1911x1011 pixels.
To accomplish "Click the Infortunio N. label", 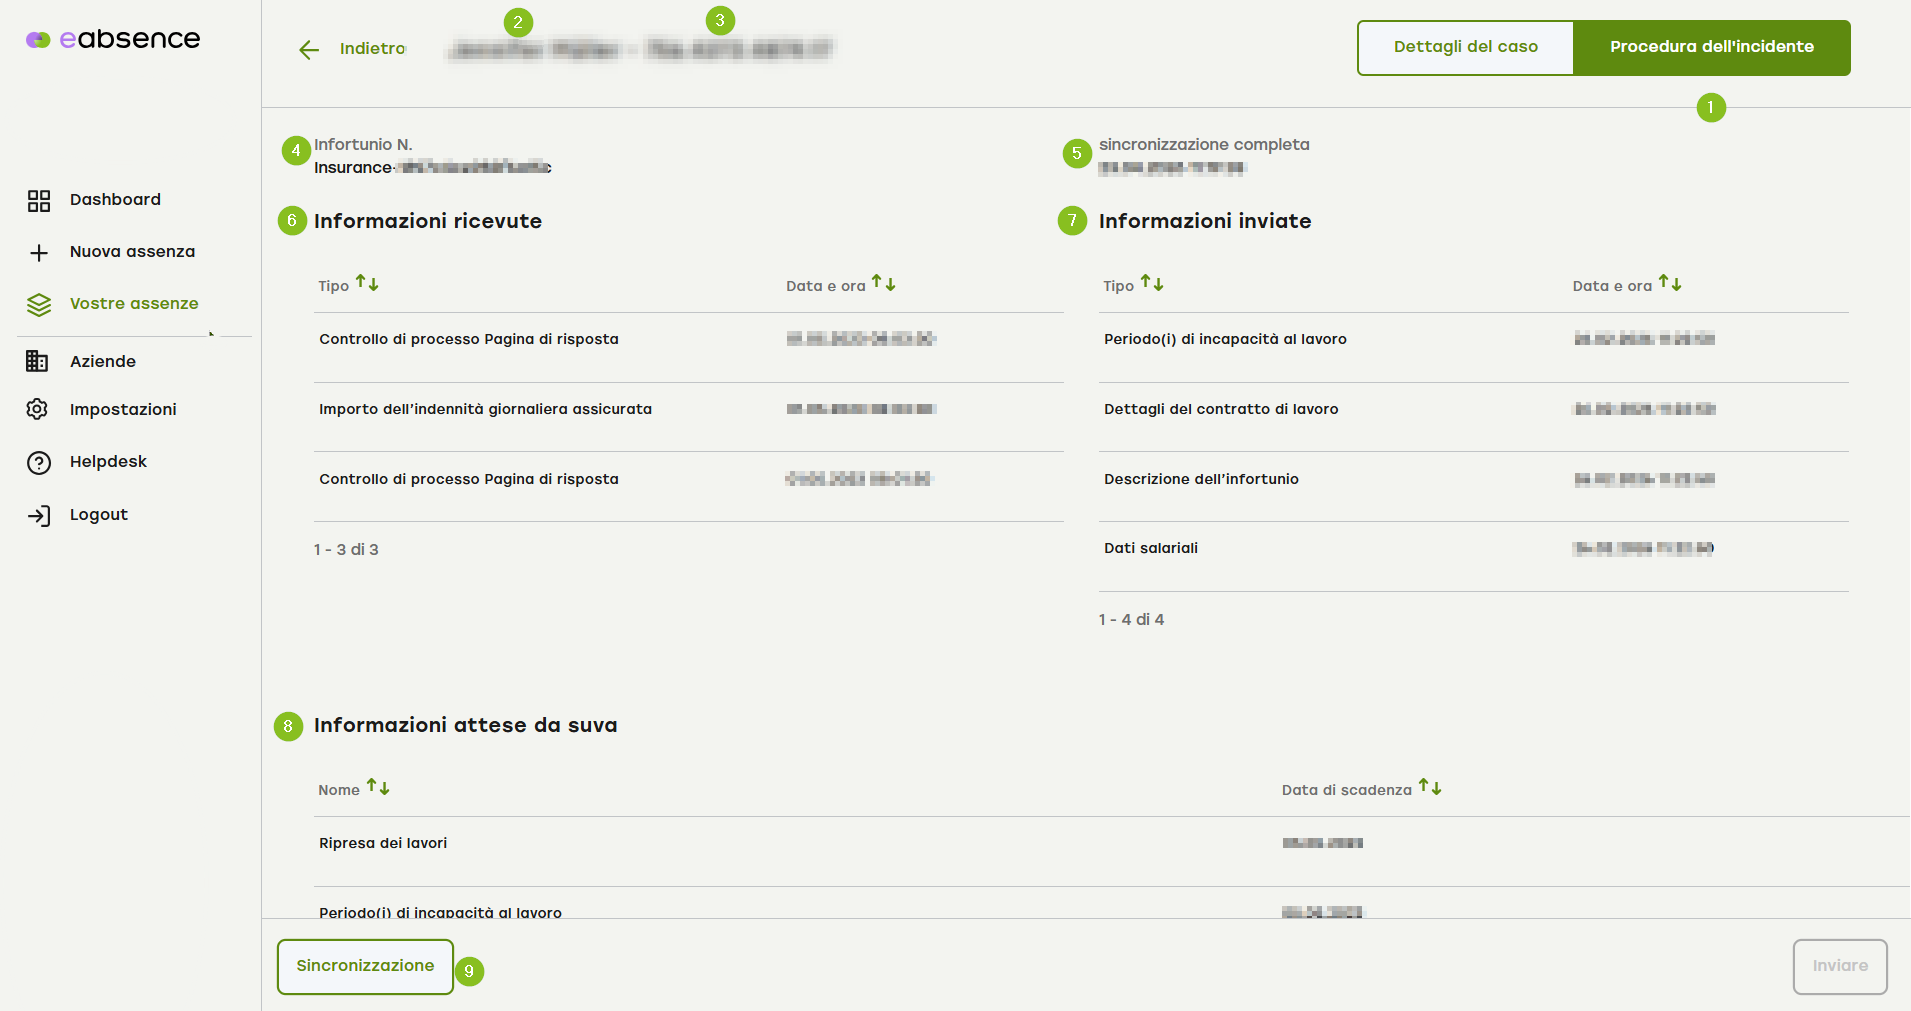I will point(363,145).
